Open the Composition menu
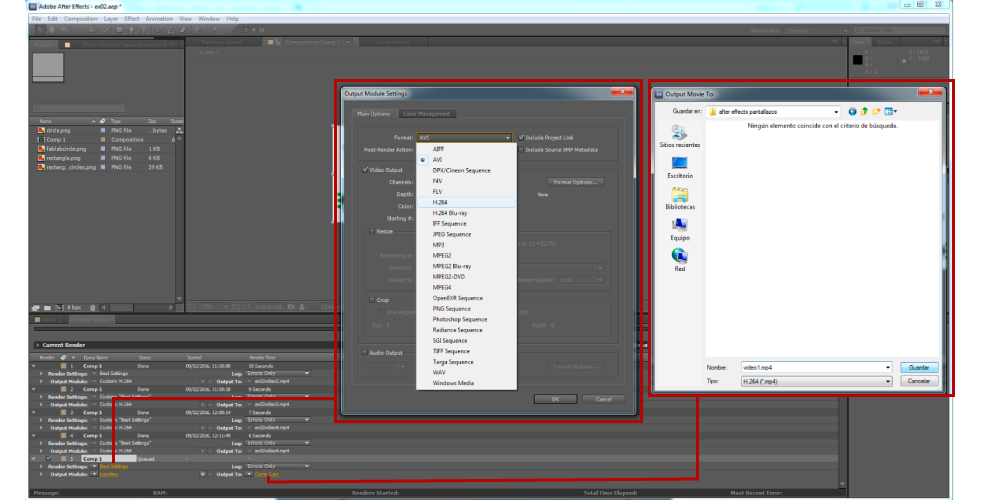This screenshot has width=1000, height=500. (x=80, y=19)
